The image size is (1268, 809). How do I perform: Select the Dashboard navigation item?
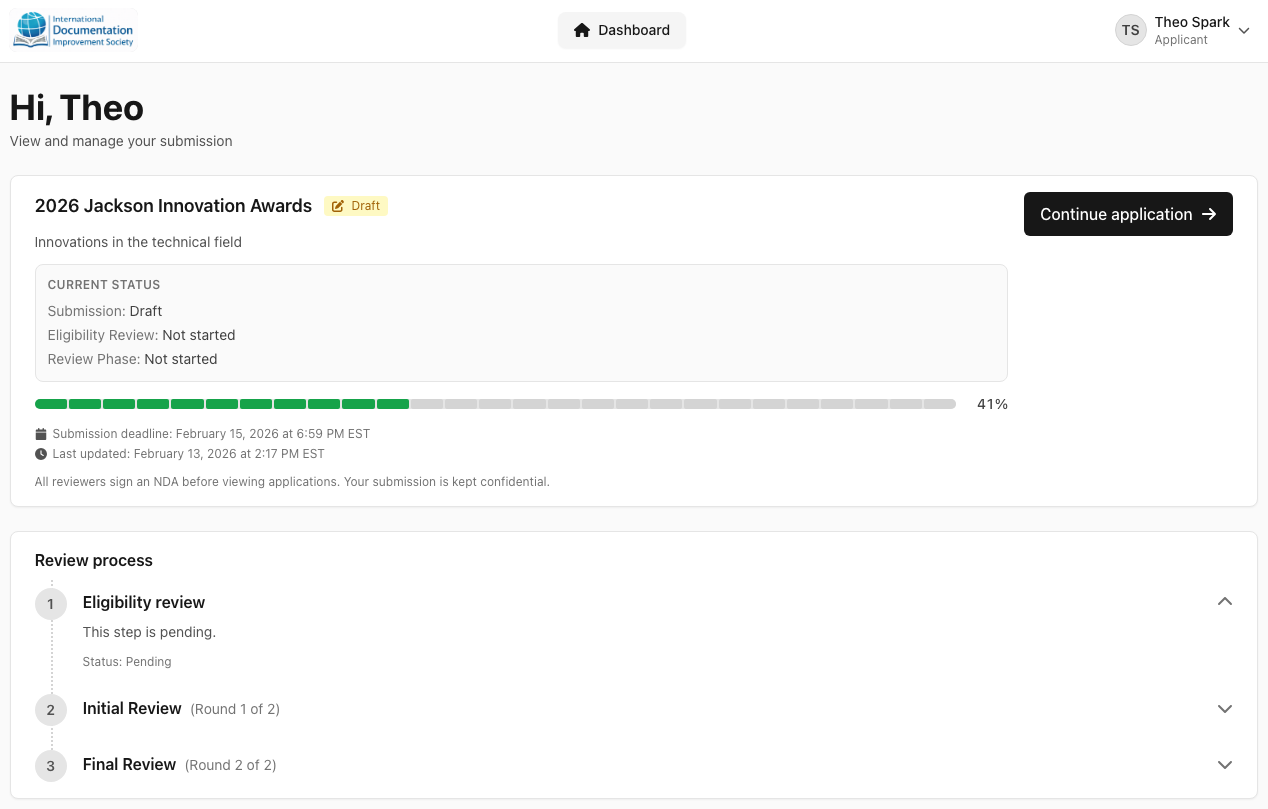point(621,30)
